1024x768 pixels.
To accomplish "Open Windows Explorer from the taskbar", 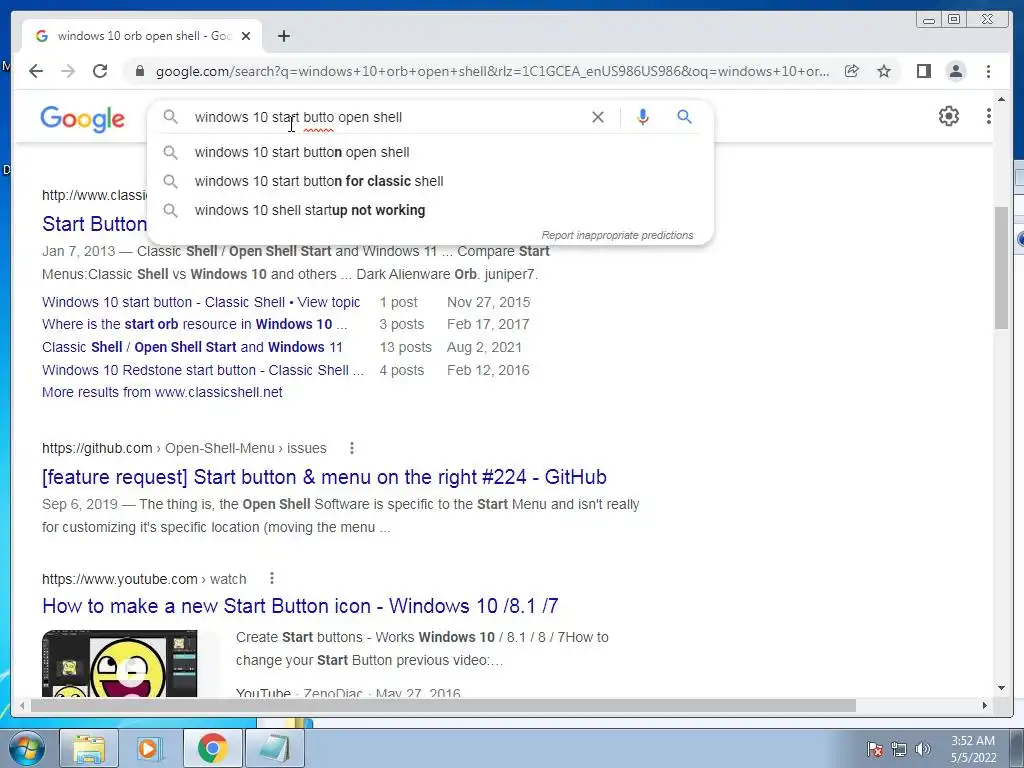I will click(x=89, y=748).
